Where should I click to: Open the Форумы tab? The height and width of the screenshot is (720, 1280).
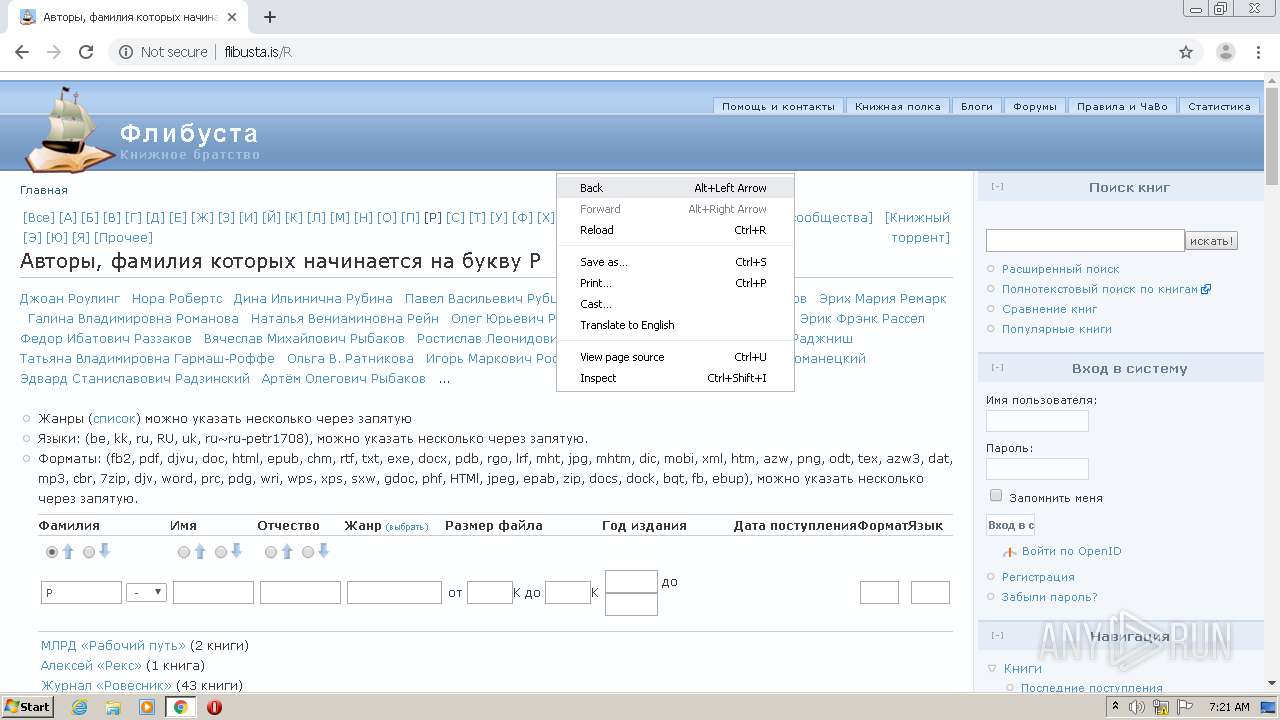coord(1035,106)
